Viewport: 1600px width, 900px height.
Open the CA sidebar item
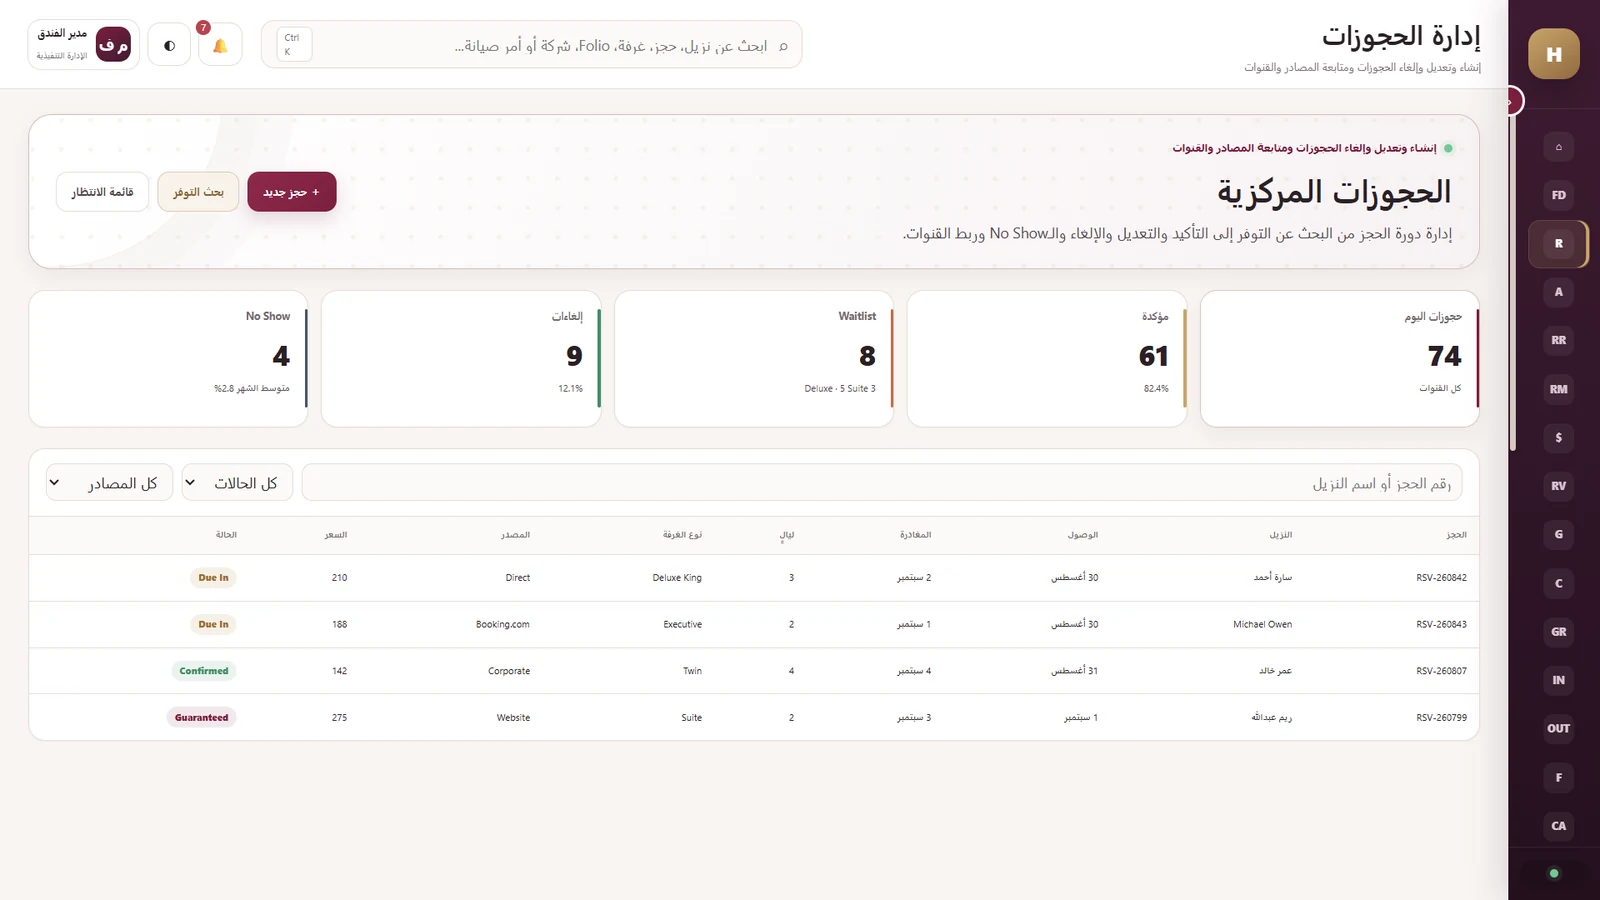[x=1558, y=826]
